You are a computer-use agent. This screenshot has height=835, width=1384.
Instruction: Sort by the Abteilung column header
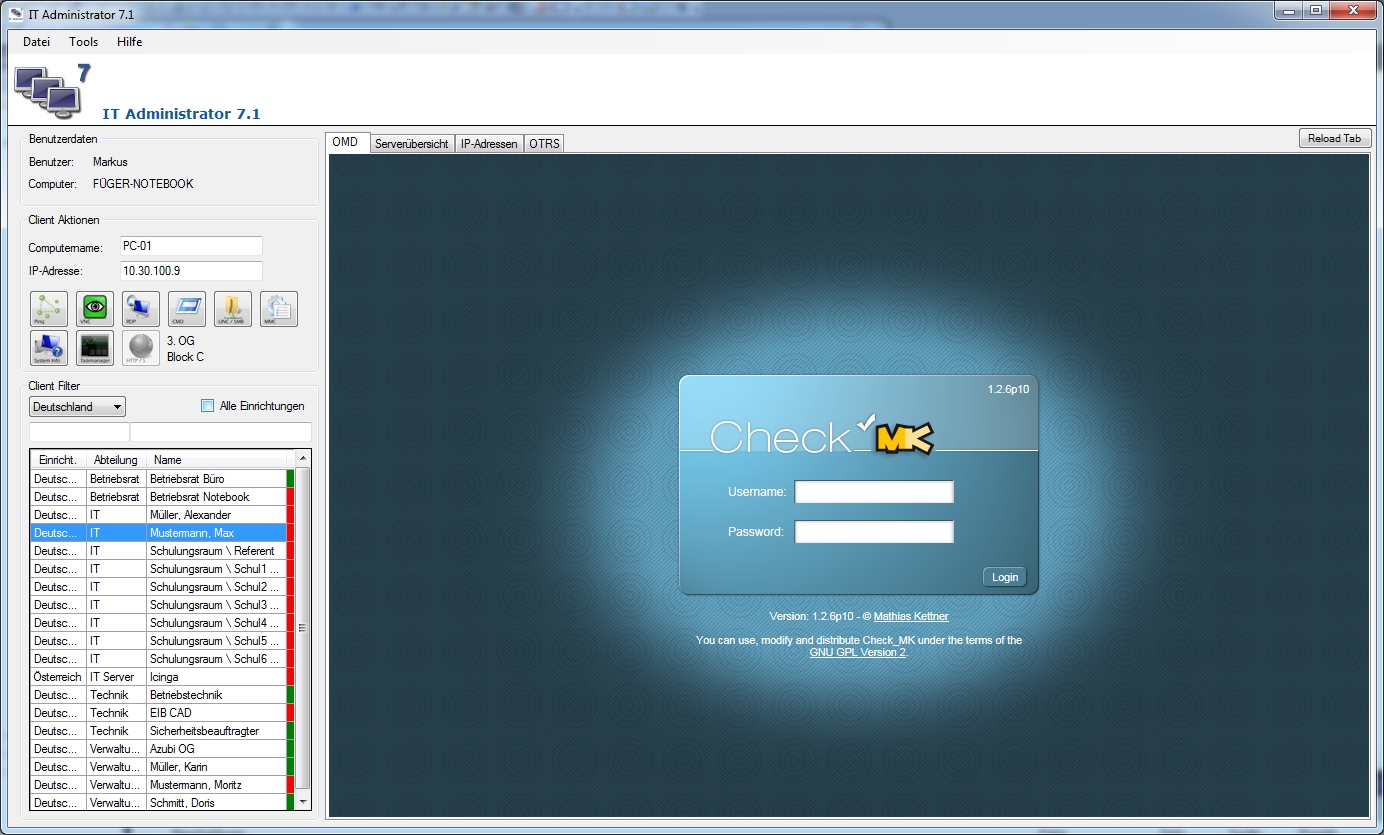click(116, 460)
